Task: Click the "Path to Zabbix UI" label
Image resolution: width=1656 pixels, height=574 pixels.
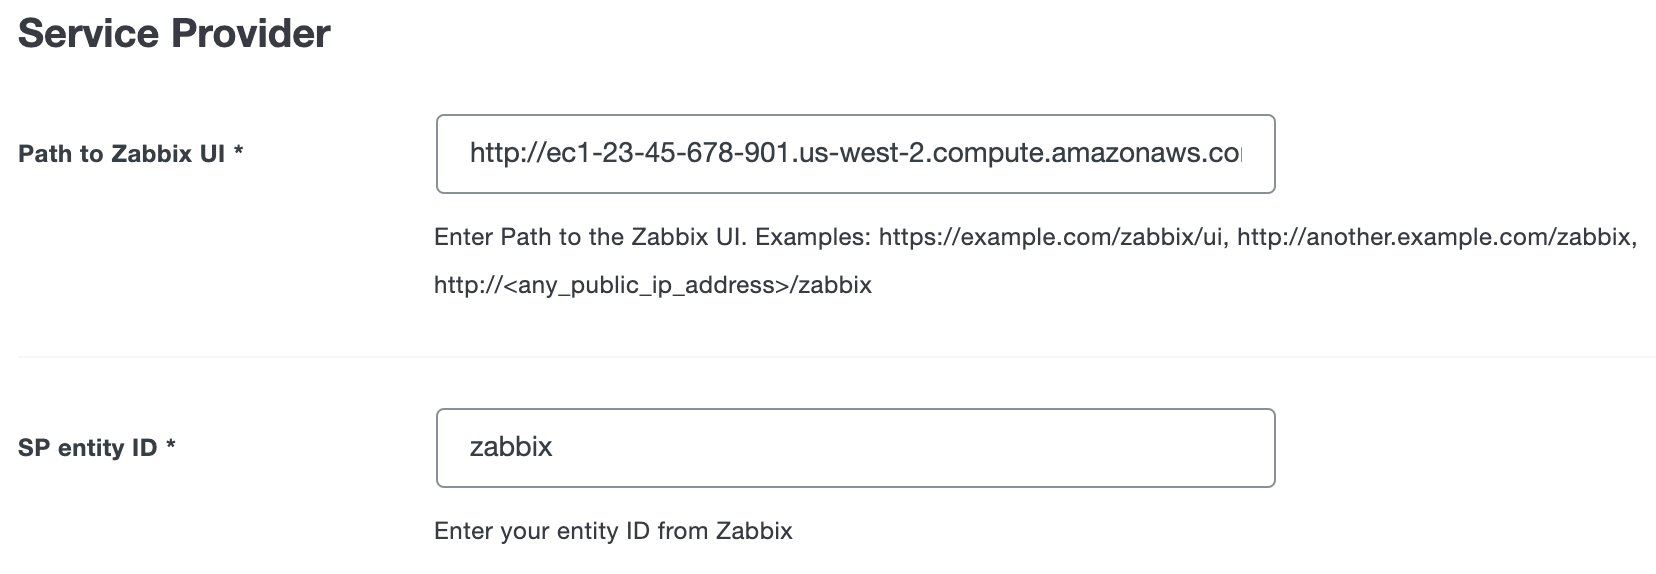Action: pyautogui.click(x=122, y=155)
